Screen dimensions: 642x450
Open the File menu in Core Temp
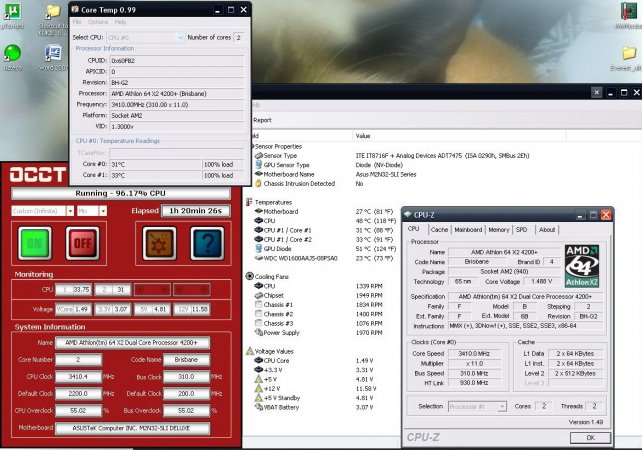click(x=77, y=22)
